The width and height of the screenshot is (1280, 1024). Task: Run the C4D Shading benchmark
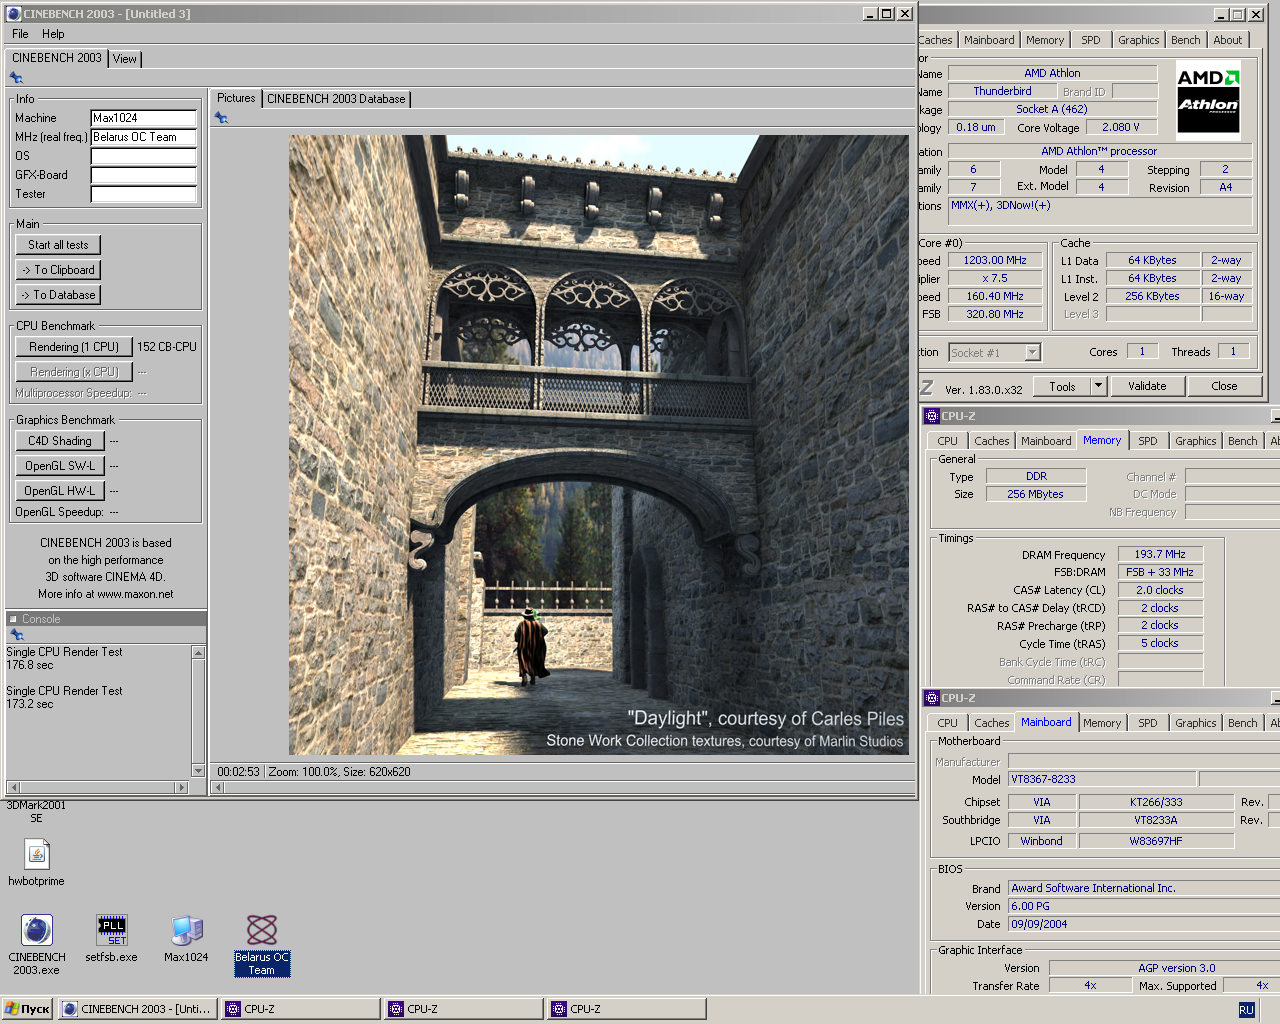pyautogui.click(x=60, y=441)
